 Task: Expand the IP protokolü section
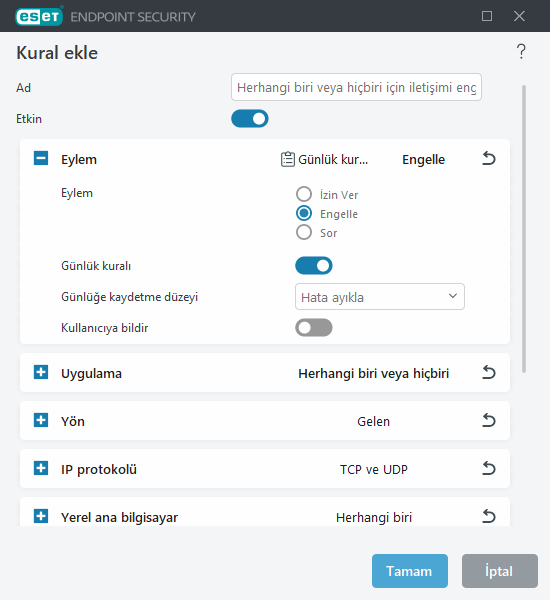click(41, 468)
